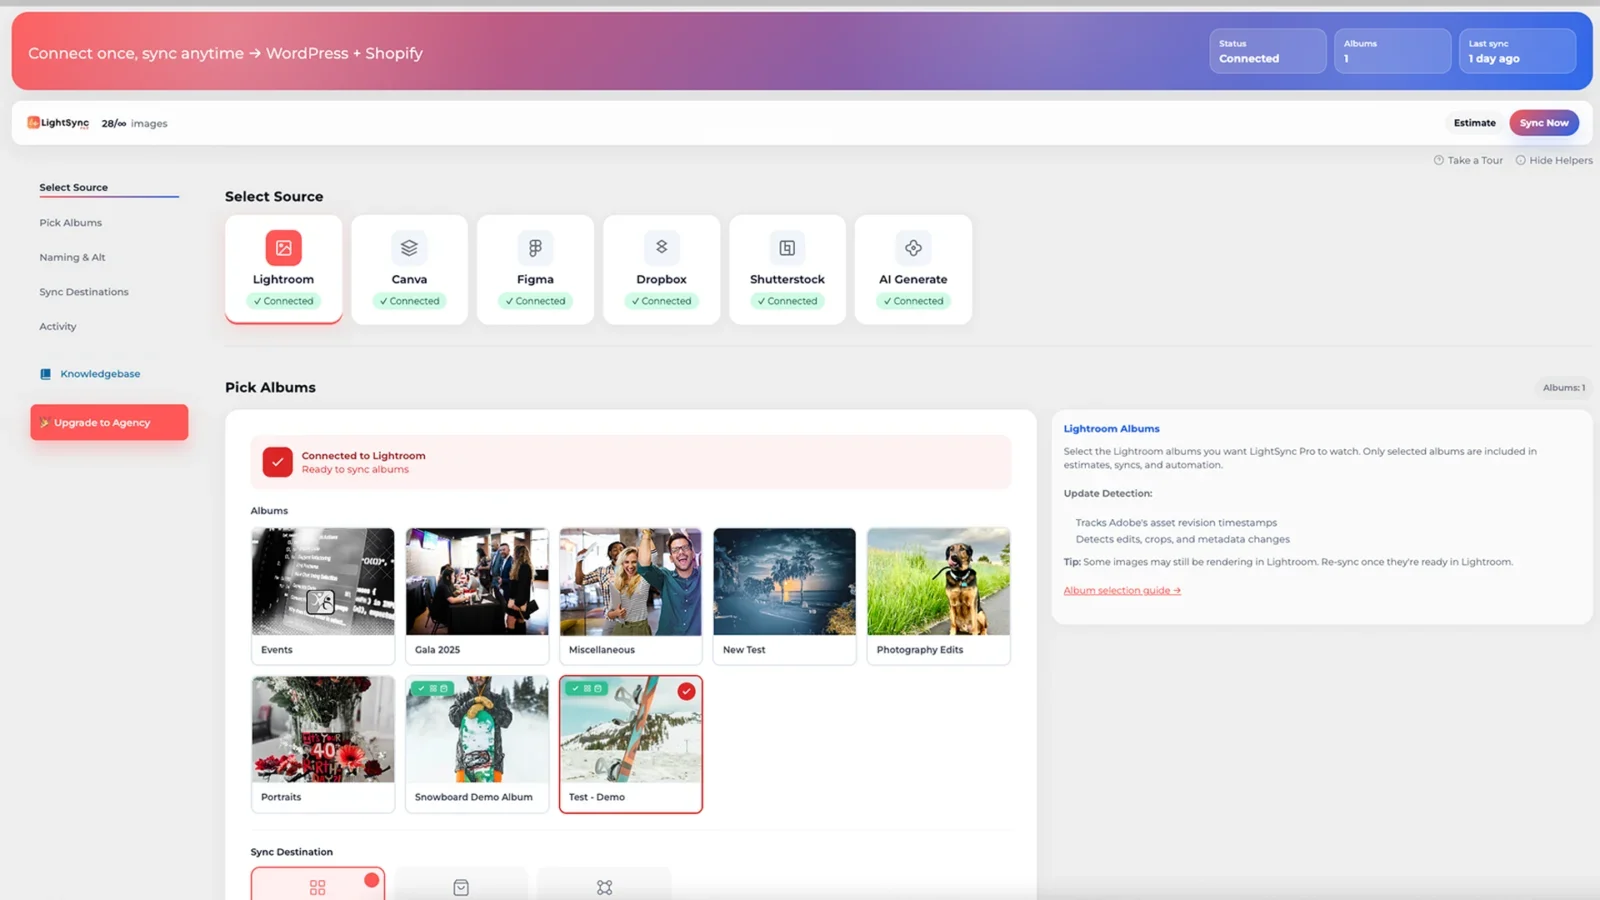Click the LightSync logo
The height and width of the screenshot is (900, 1600).
click(x=58, y=123)
